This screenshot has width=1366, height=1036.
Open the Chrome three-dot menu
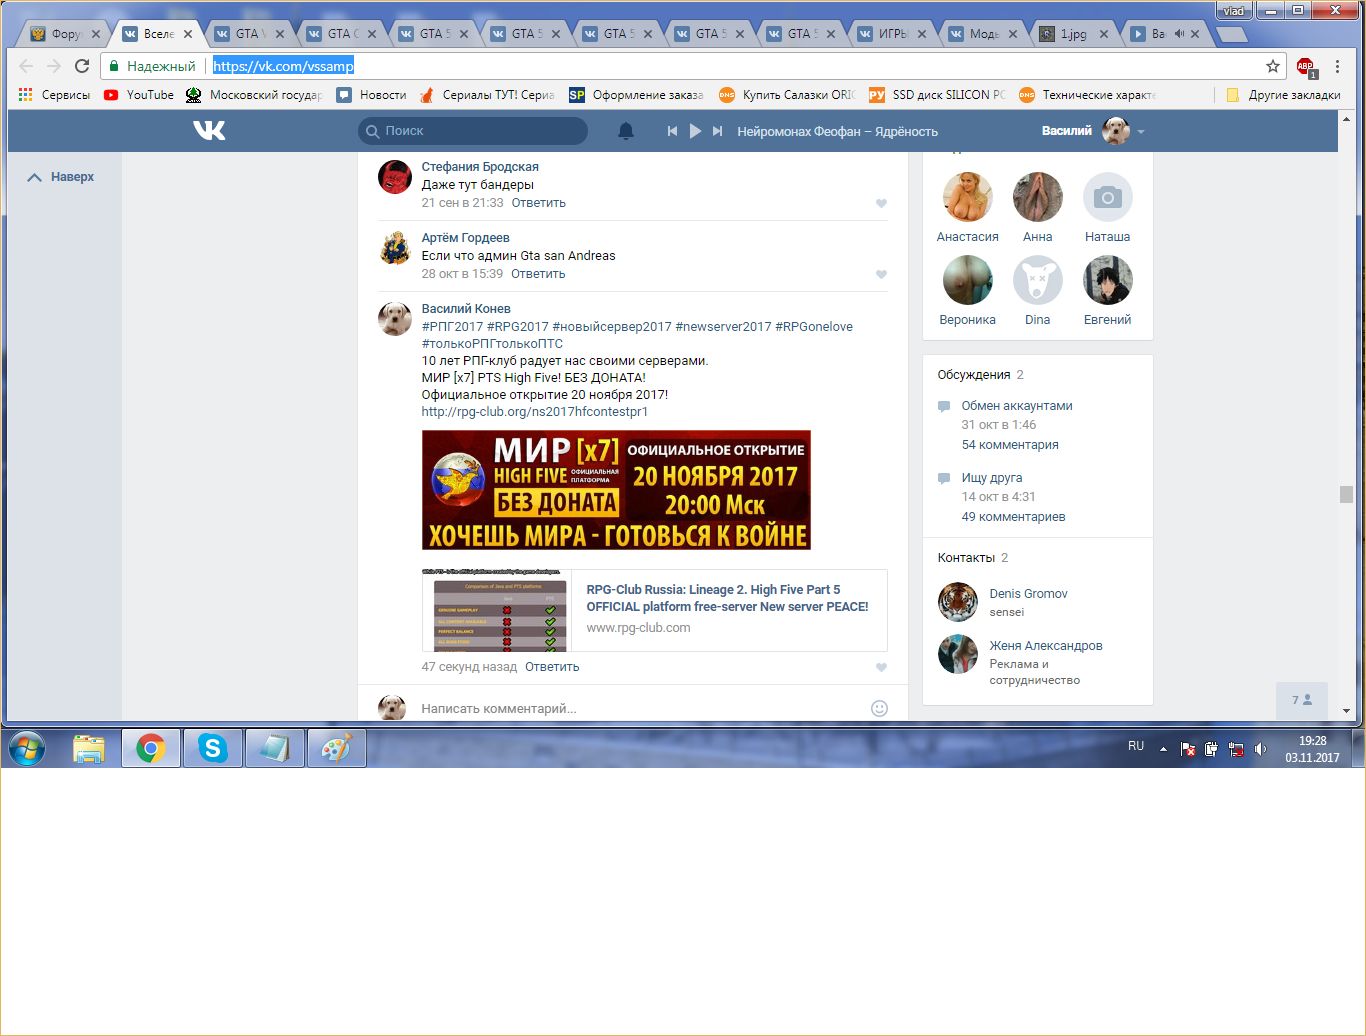click(1338, 66)
